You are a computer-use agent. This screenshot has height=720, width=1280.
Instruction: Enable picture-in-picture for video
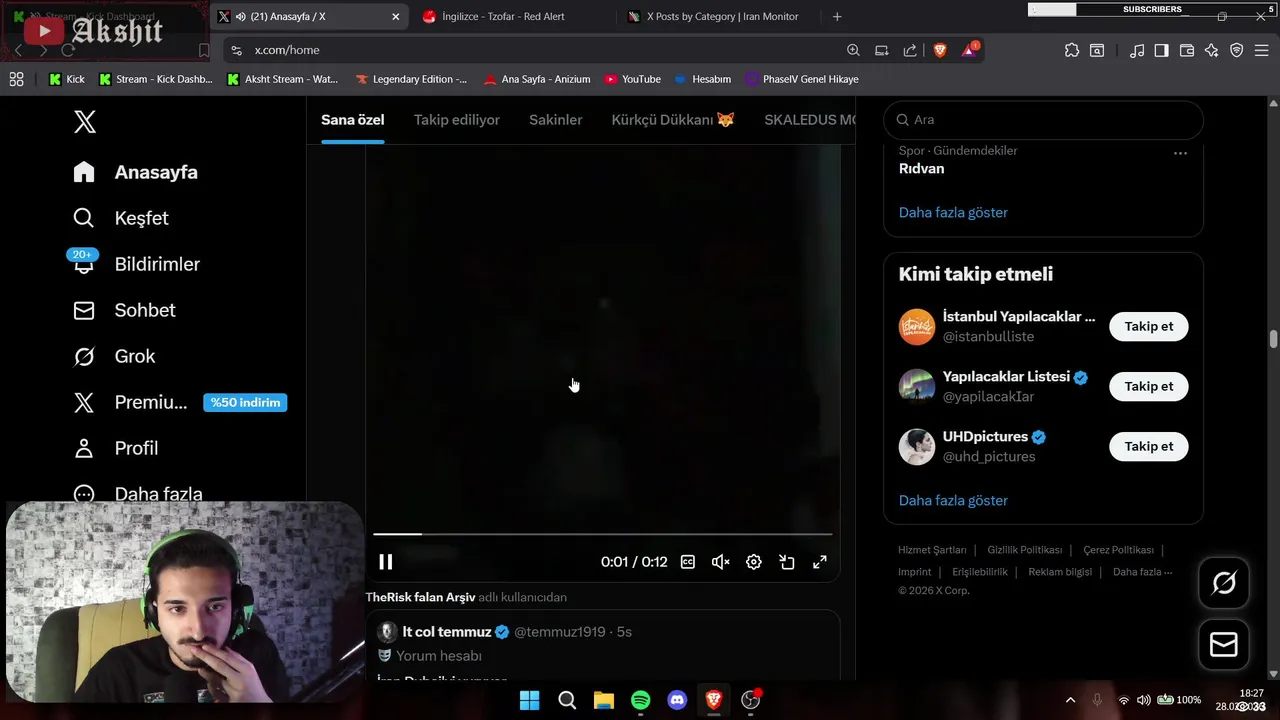(787, 562)
